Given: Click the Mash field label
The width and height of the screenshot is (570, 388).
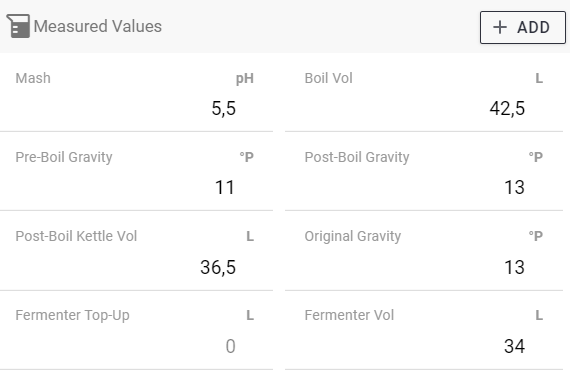Looking at the screenshot, I should (33, 78).
